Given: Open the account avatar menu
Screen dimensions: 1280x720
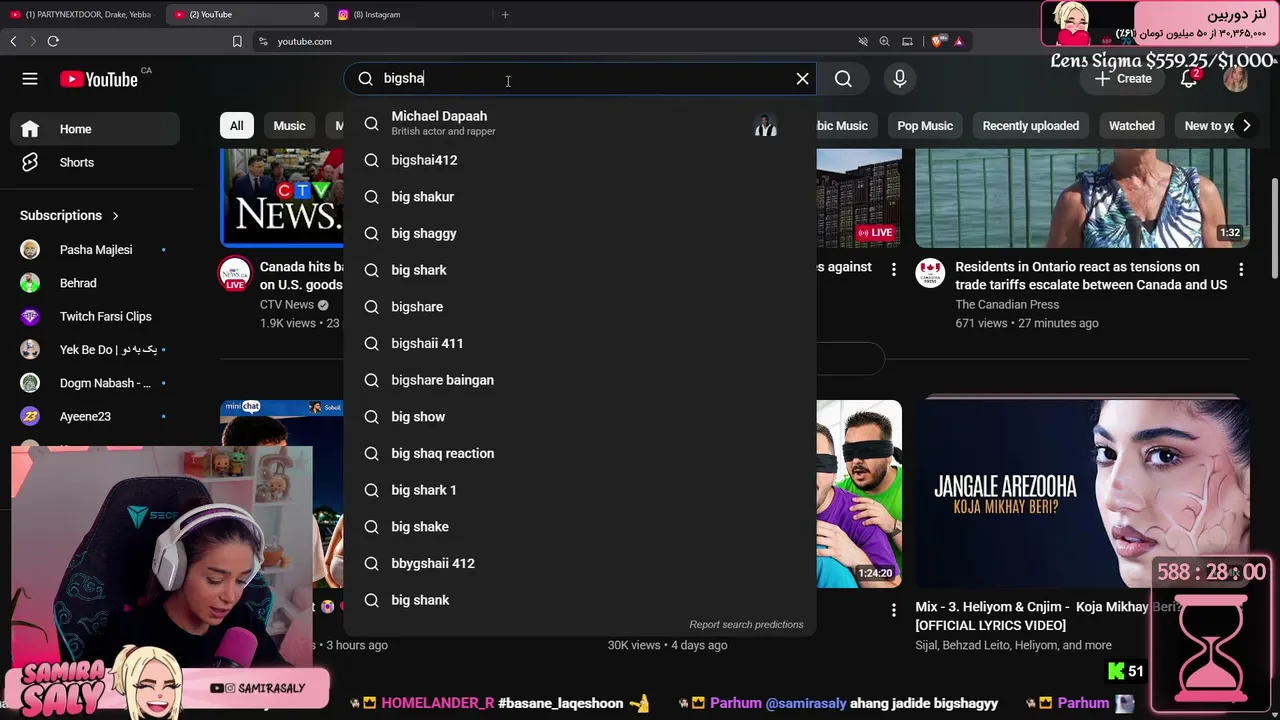Looking at the screenshot, I should [1236, 79].
